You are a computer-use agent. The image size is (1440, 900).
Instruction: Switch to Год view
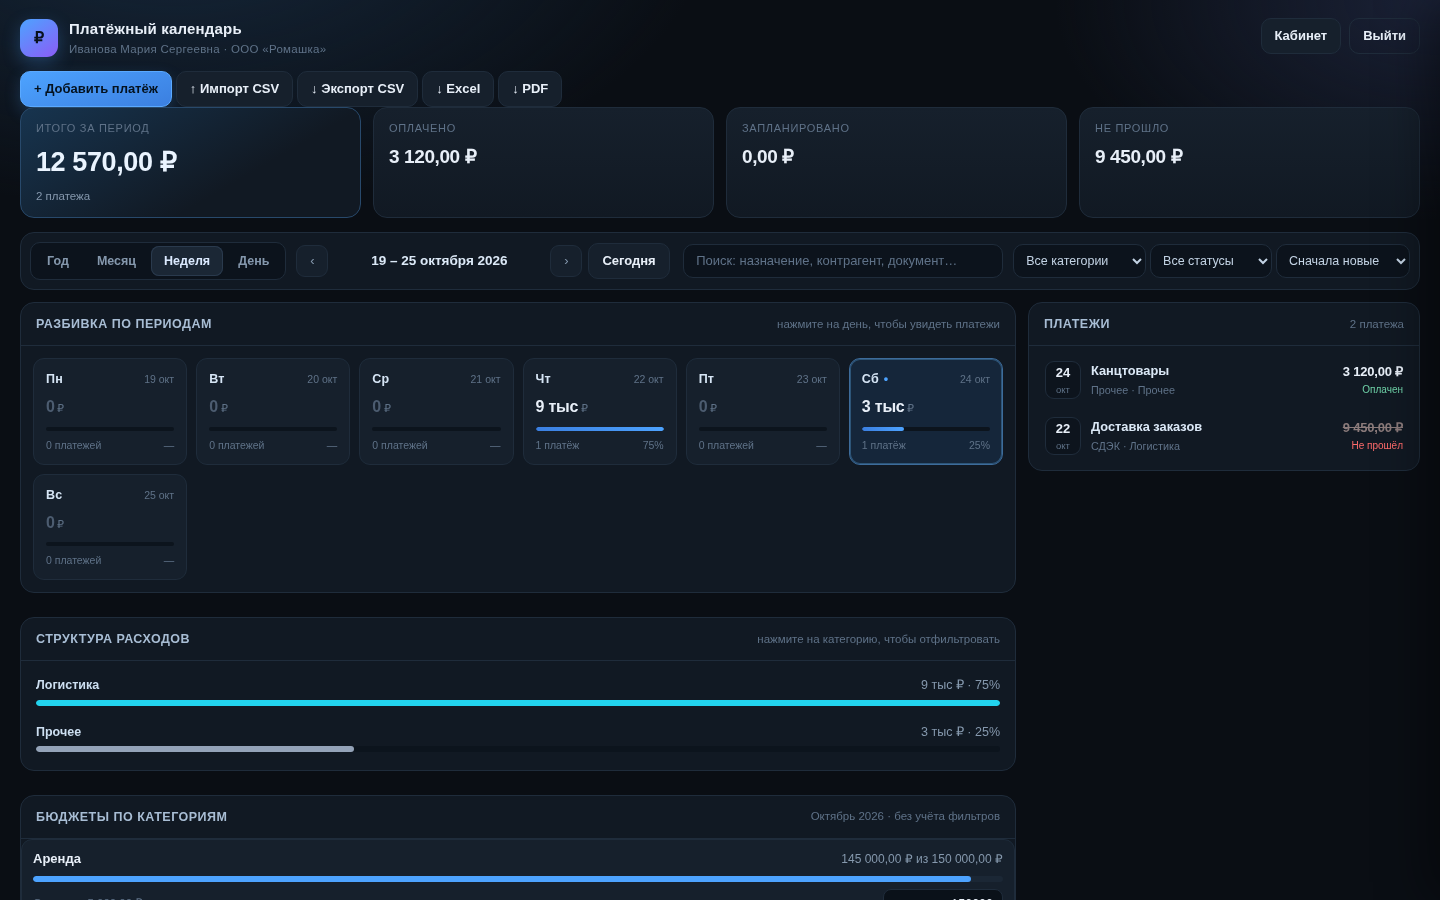tap(58, 261)
